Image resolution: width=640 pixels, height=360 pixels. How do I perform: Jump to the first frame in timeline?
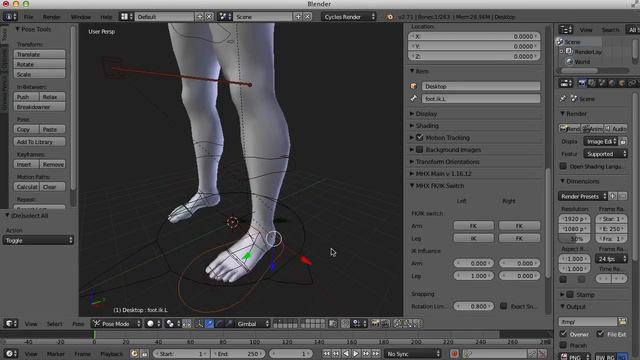click(x=326, y=353)
